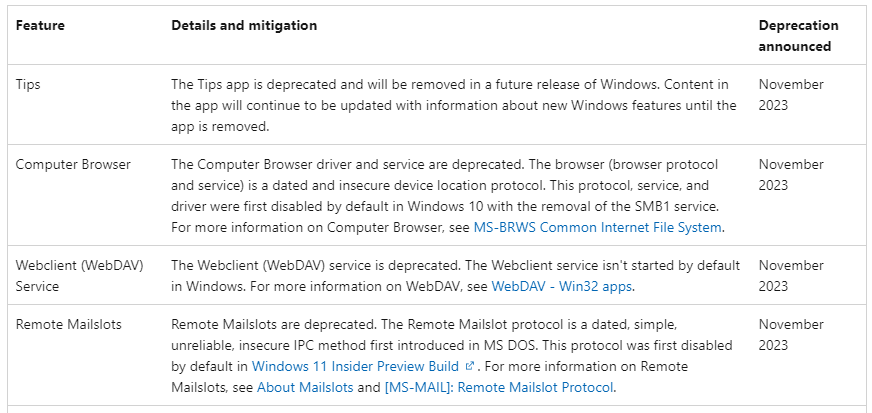Image resolution: width=872 pixels, height=413 pixels.
Task: Click the November 2023 date in Computer Browser row
Action: click(791, 174)
